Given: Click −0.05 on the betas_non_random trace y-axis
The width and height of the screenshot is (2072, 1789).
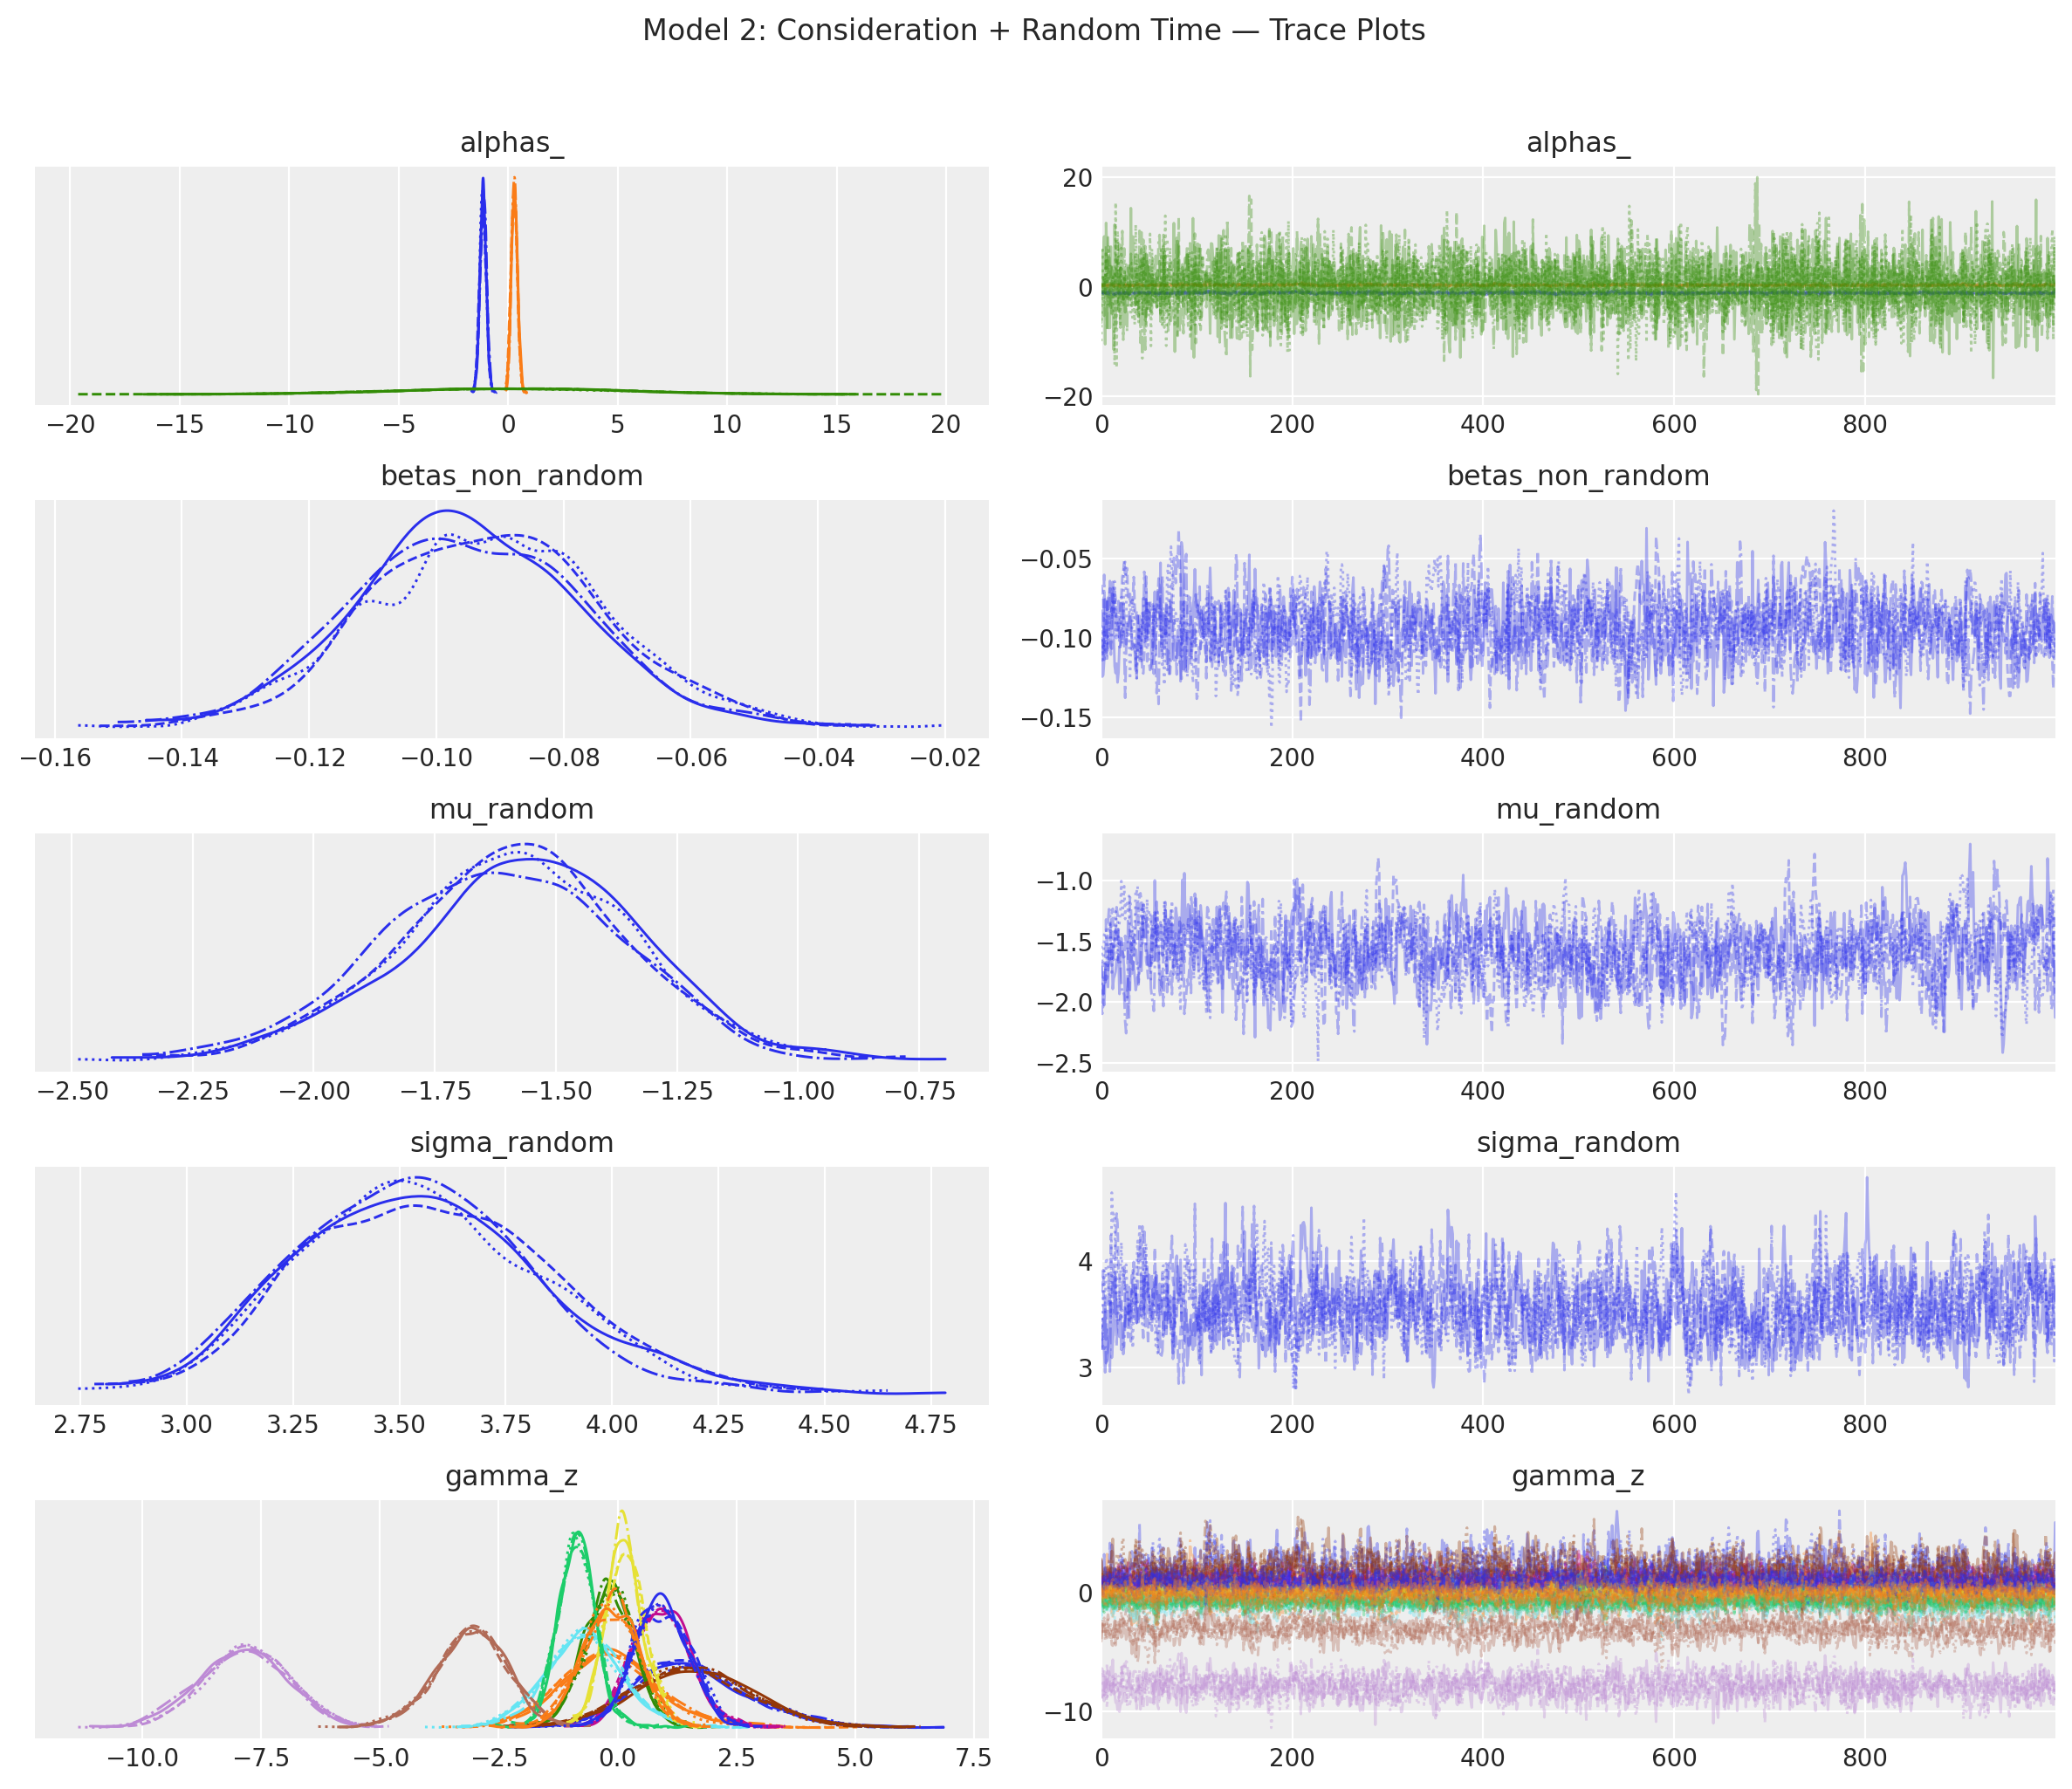Looking at the screenshot, I should pyautogui.click(x=1056, y=558).
